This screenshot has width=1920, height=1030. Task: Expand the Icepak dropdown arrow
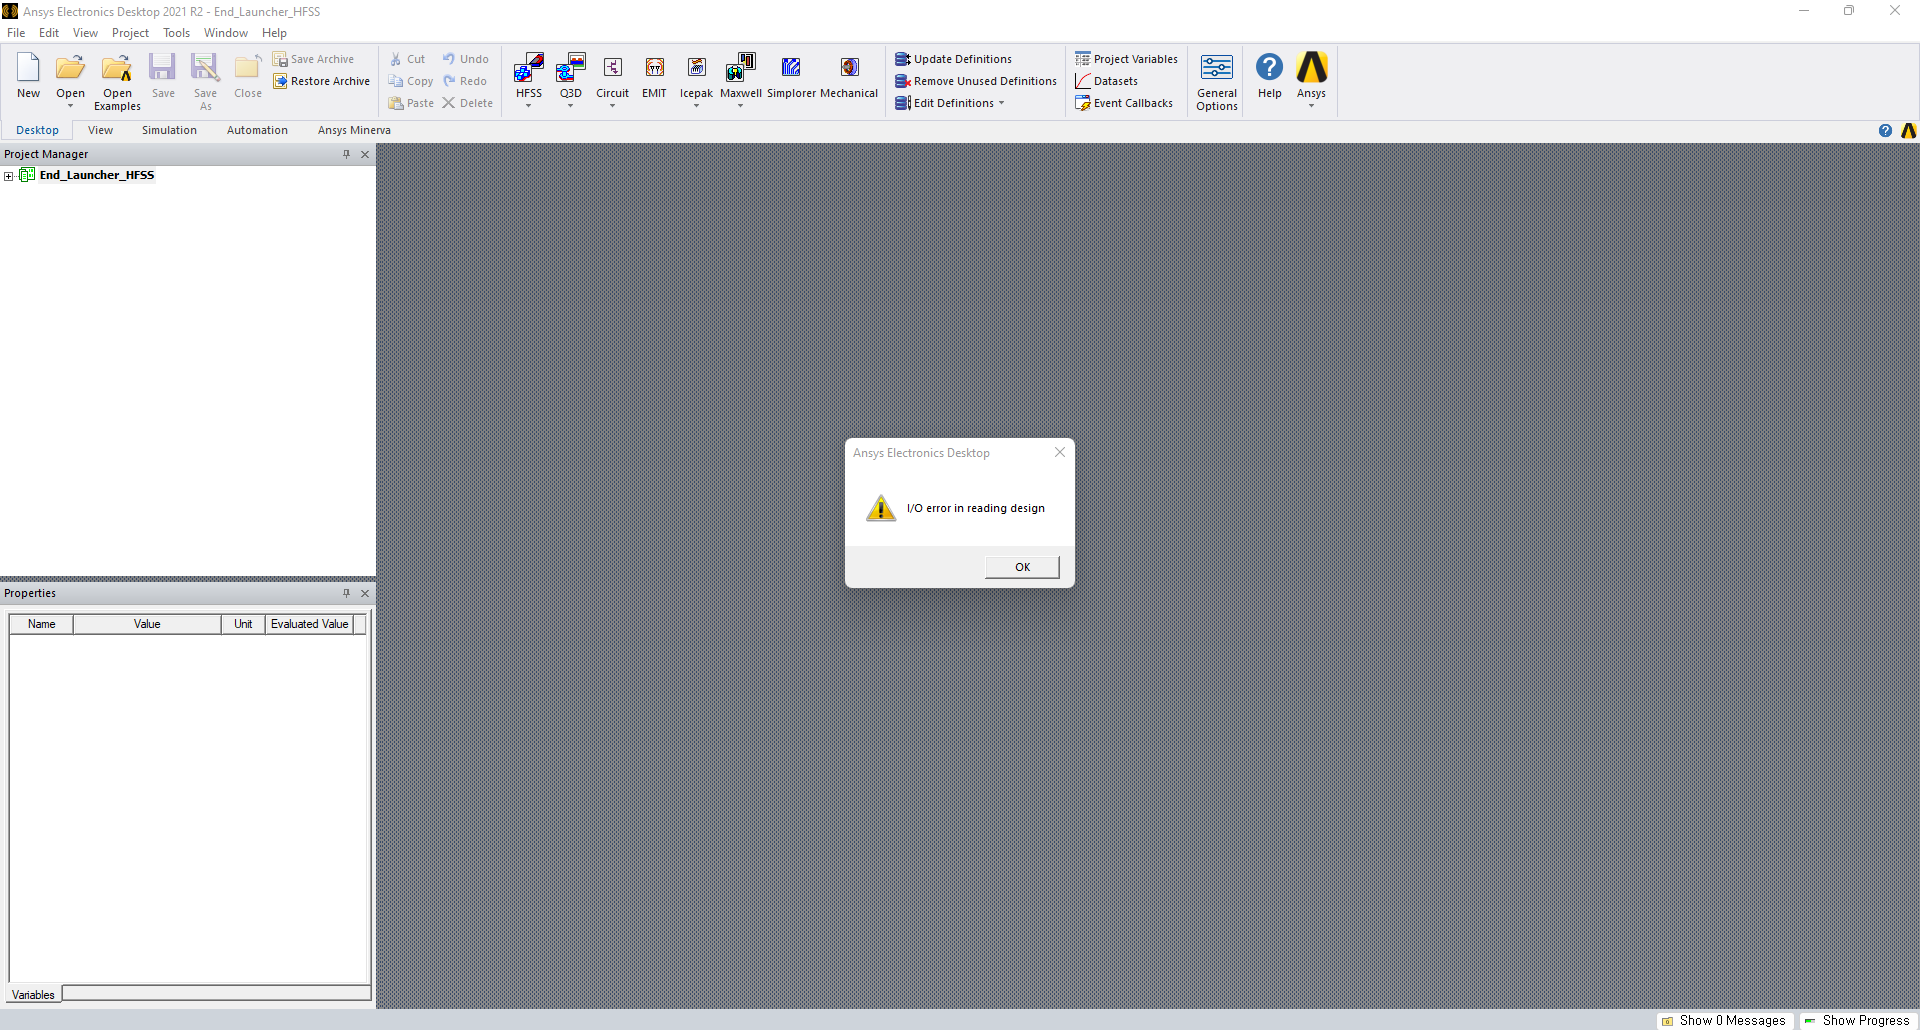tap(697, 106)
